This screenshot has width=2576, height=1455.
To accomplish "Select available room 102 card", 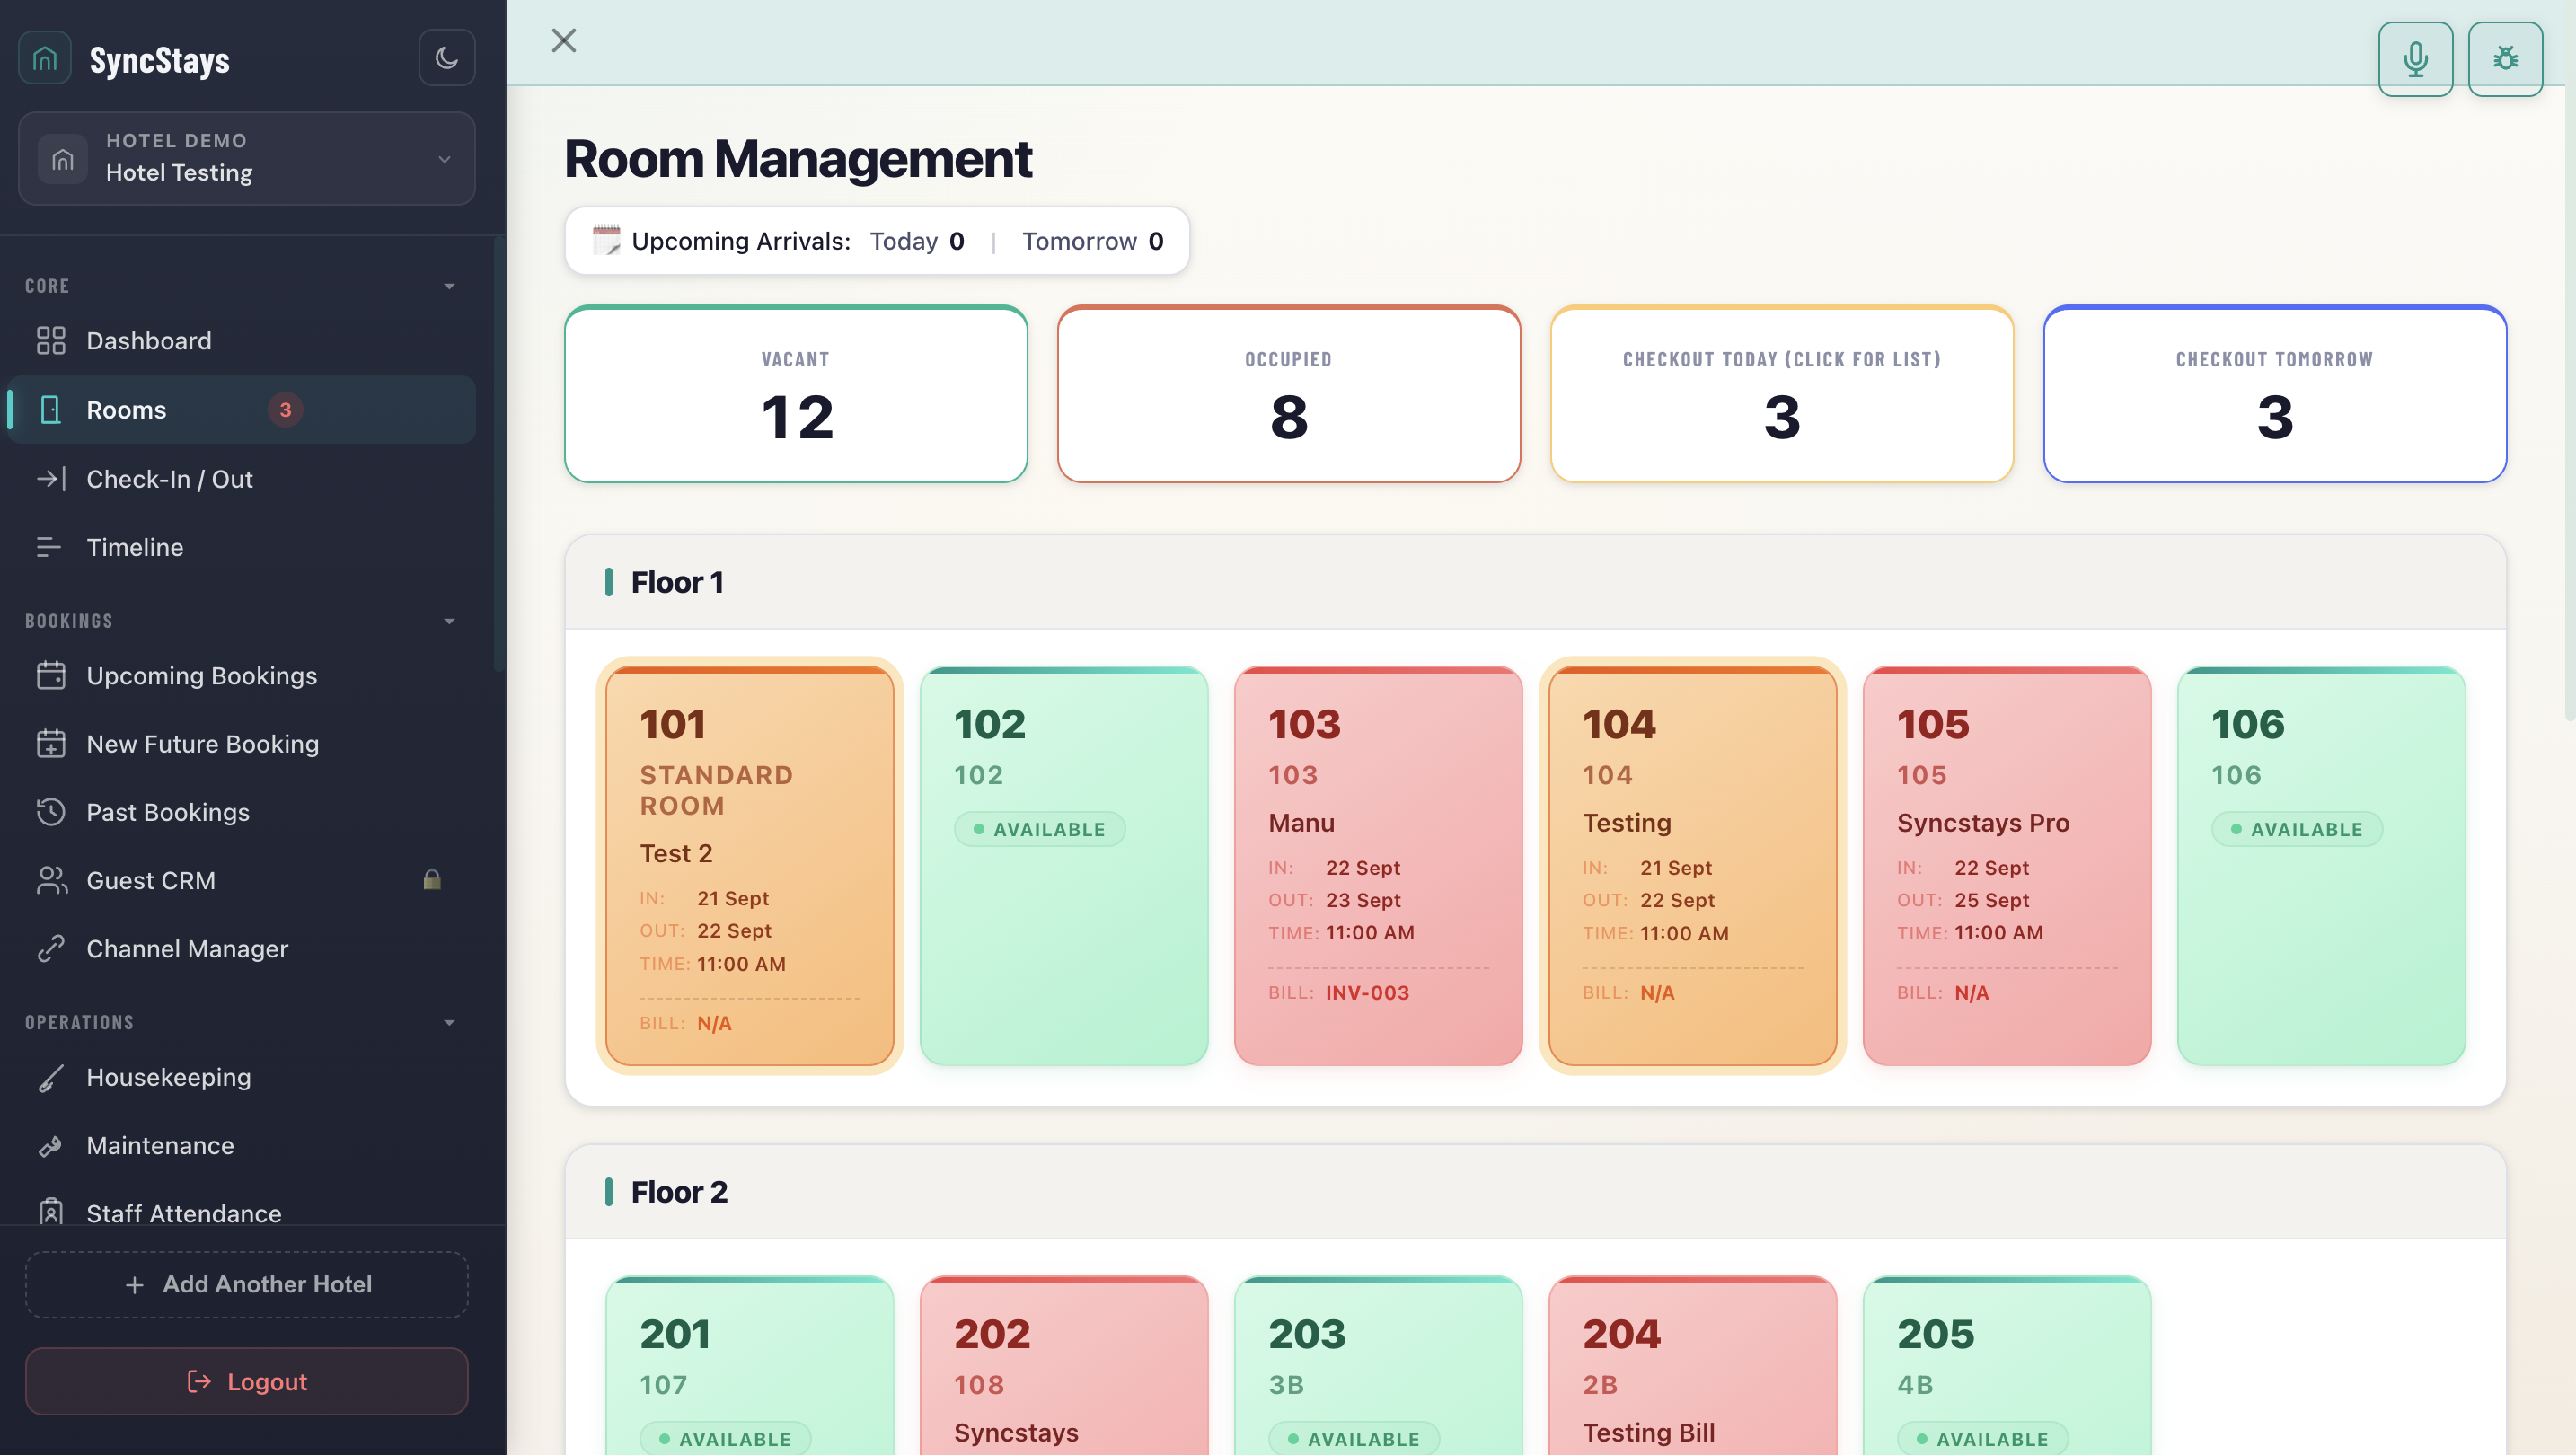I will point(1064,866).
